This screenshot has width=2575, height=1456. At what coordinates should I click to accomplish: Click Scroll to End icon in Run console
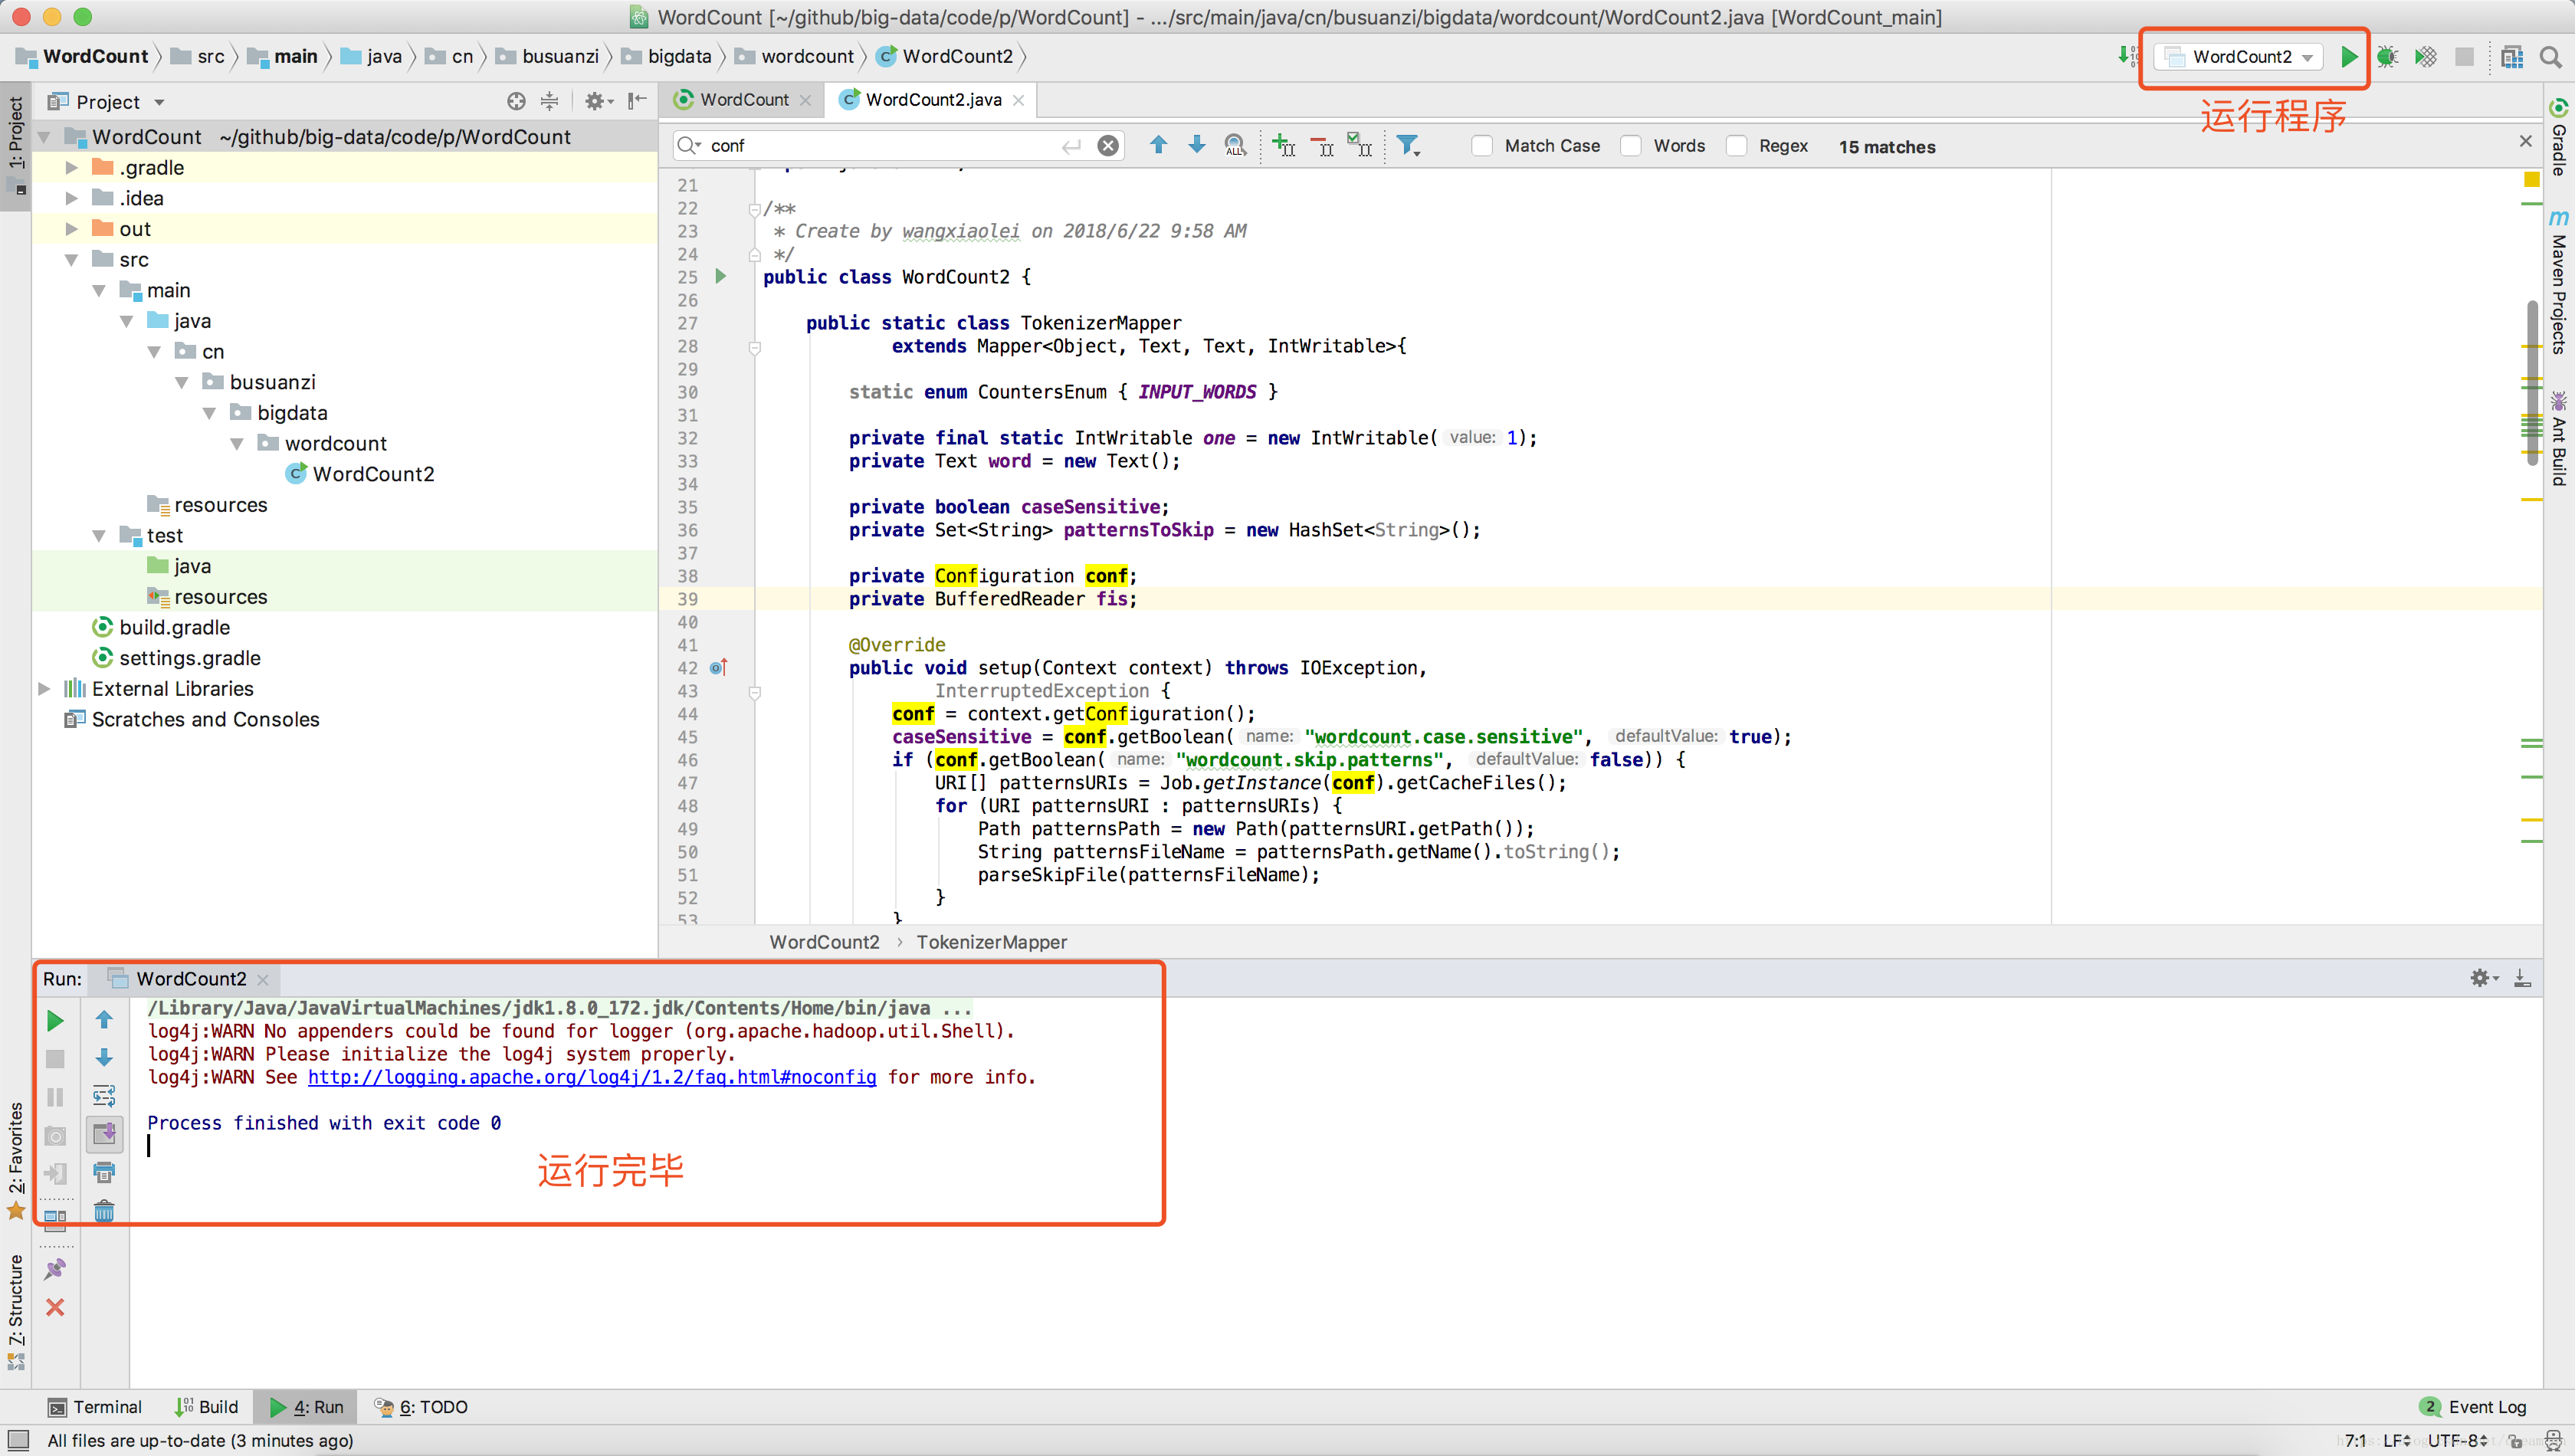104,1134
